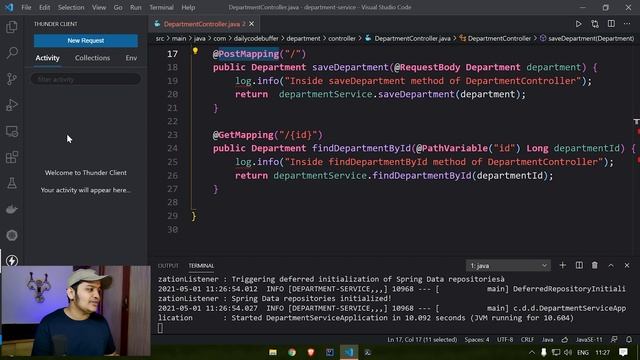Click the New Request button
640x360 pixels.
click(x=86, y=40)
